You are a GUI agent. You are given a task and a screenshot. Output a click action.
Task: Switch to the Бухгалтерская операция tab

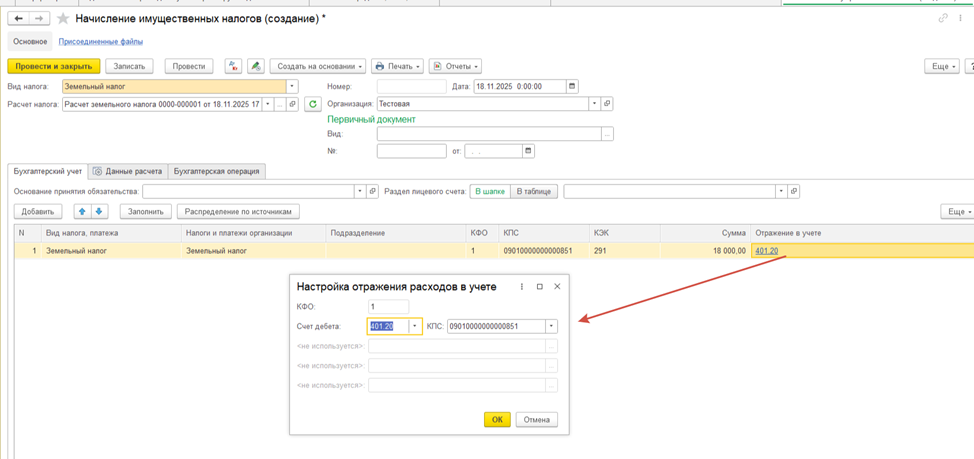click(217, 171)
